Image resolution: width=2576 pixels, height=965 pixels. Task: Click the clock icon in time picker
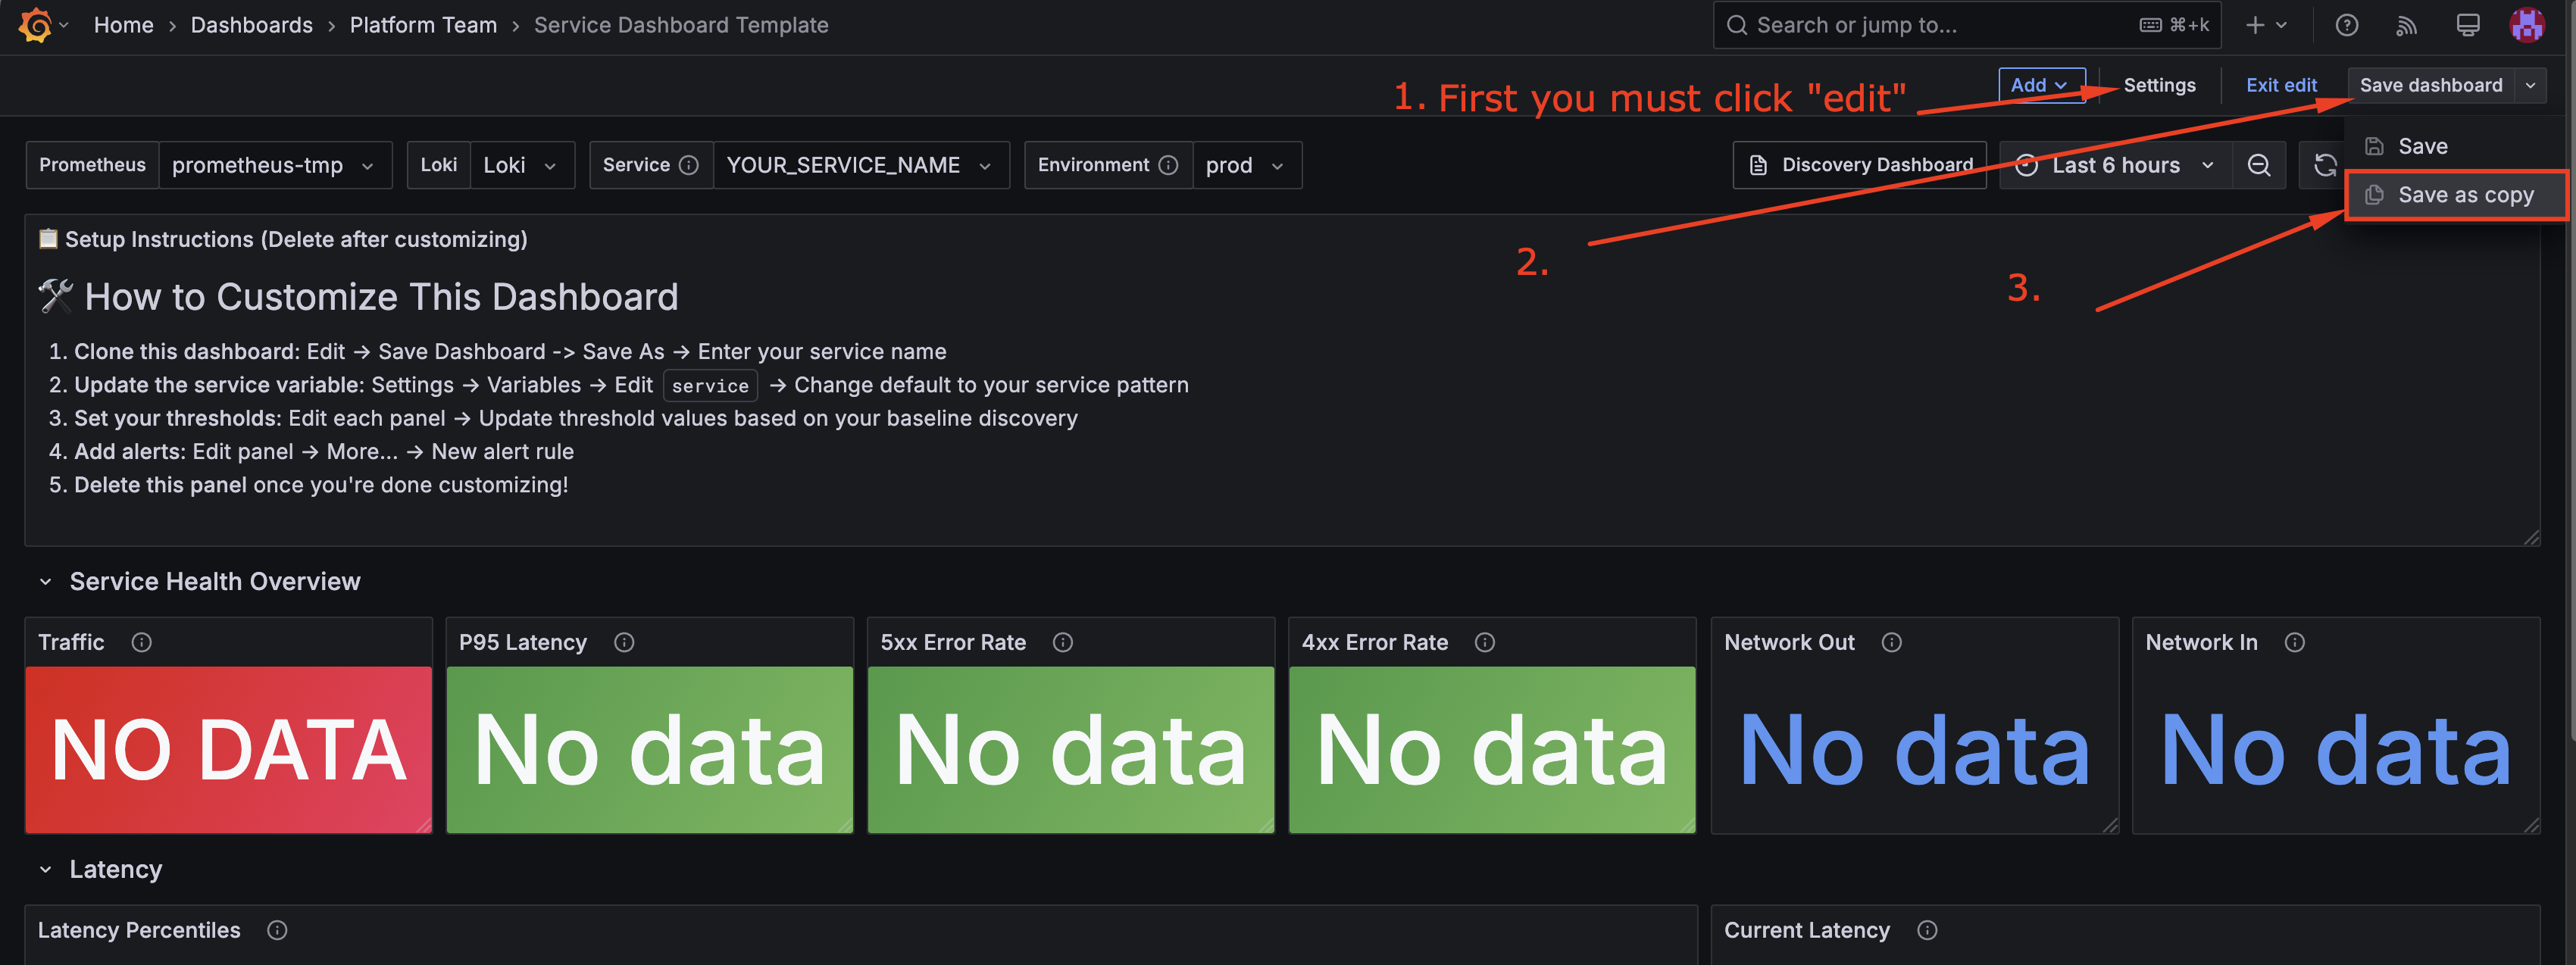point(2026,165)
